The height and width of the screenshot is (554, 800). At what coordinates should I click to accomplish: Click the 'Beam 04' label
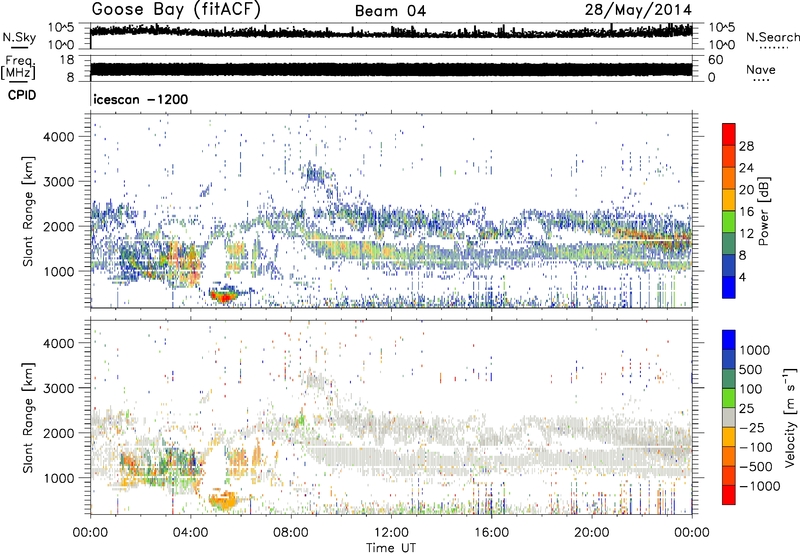pyautogui.click(x=390, y=11)
